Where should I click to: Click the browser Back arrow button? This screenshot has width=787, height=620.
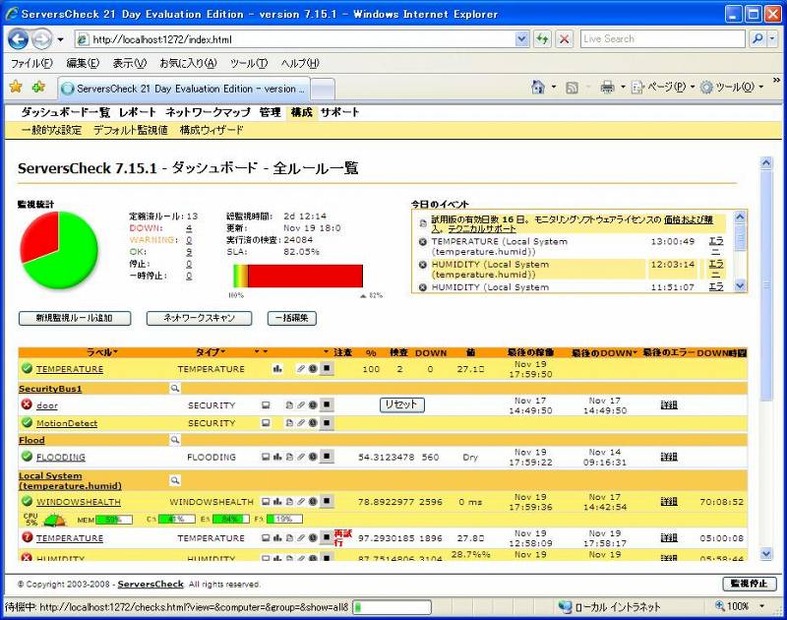click(18, 39)
